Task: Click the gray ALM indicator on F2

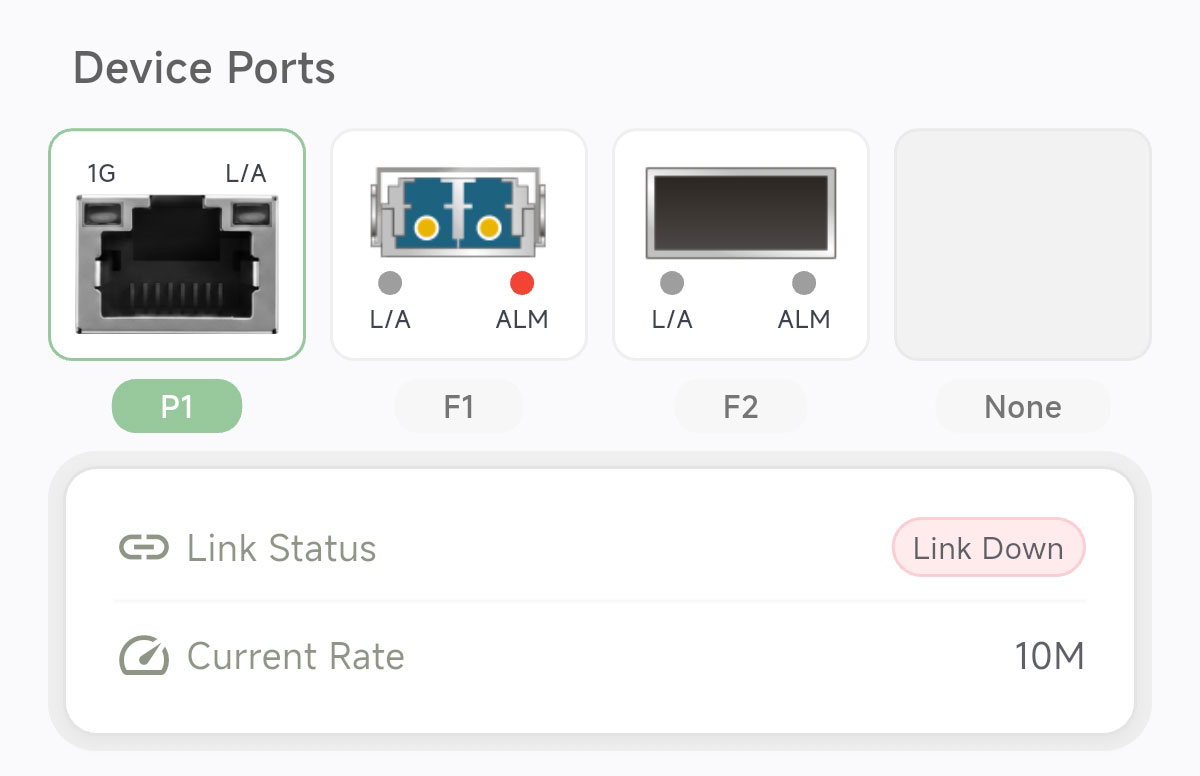Action: coord(804,284)
